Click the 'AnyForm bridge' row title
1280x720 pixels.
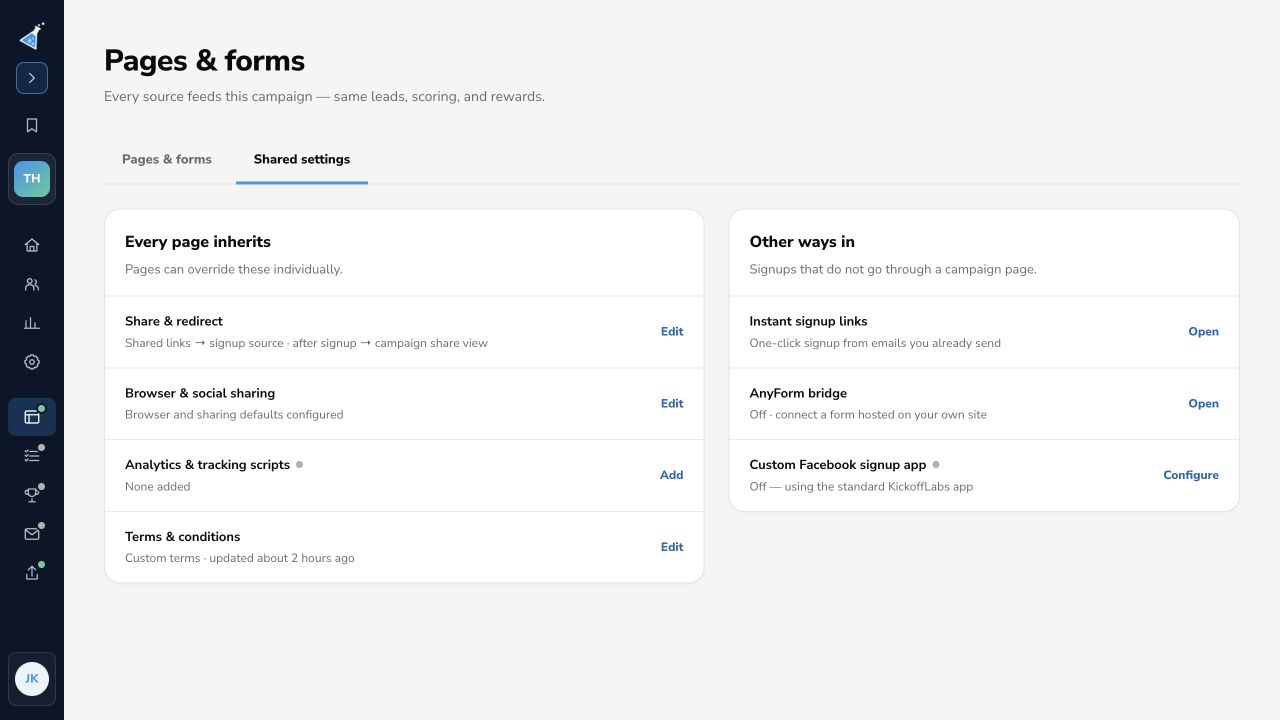[x=798, y=394]
